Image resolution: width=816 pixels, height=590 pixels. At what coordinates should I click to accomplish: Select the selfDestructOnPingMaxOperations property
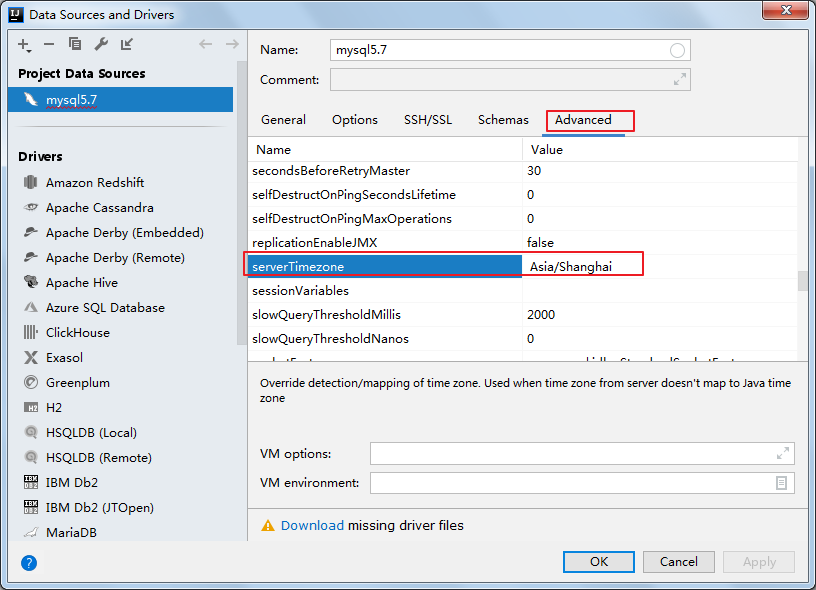point(522,219)
